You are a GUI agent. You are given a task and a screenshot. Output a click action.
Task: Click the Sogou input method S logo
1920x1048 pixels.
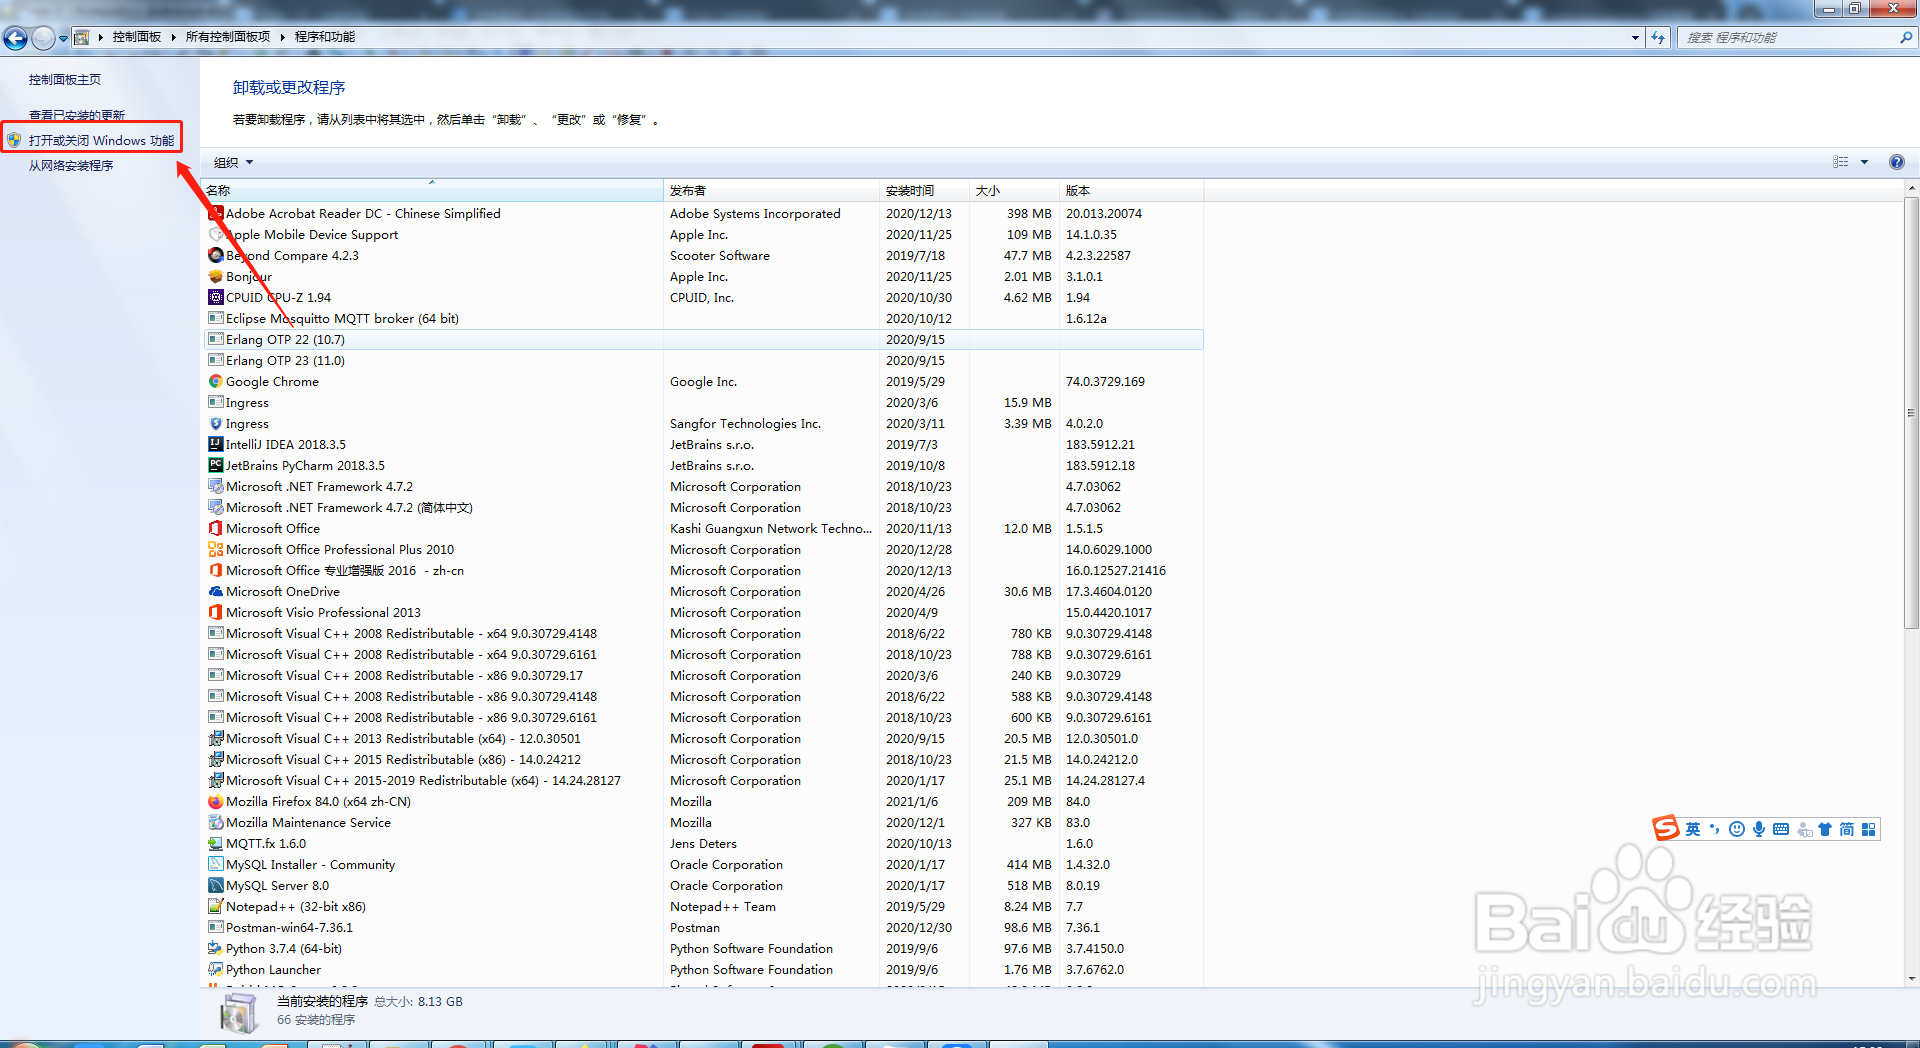tap(1665, 828)
